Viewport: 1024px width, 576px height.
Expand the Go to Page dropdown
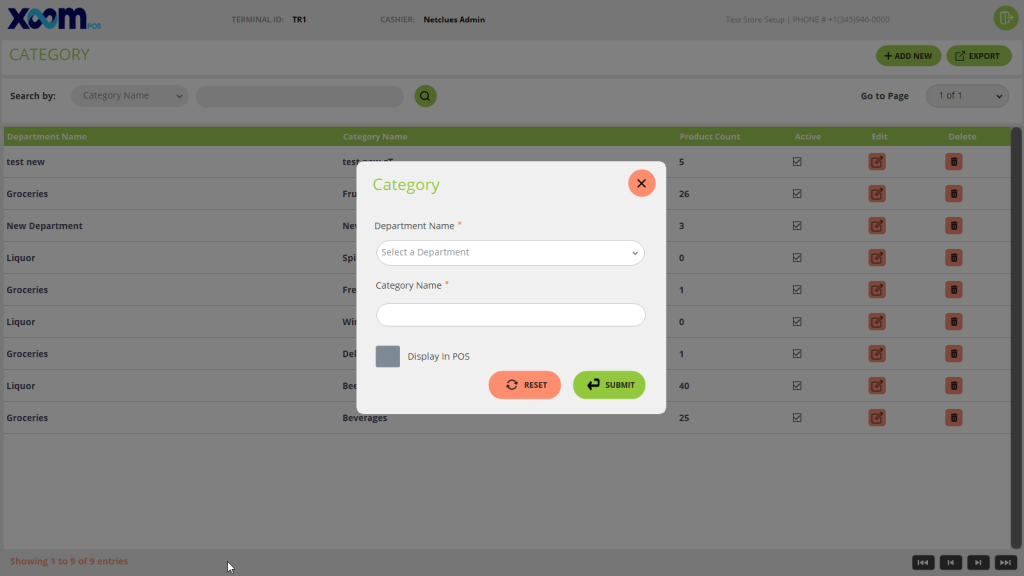point(966,96)
